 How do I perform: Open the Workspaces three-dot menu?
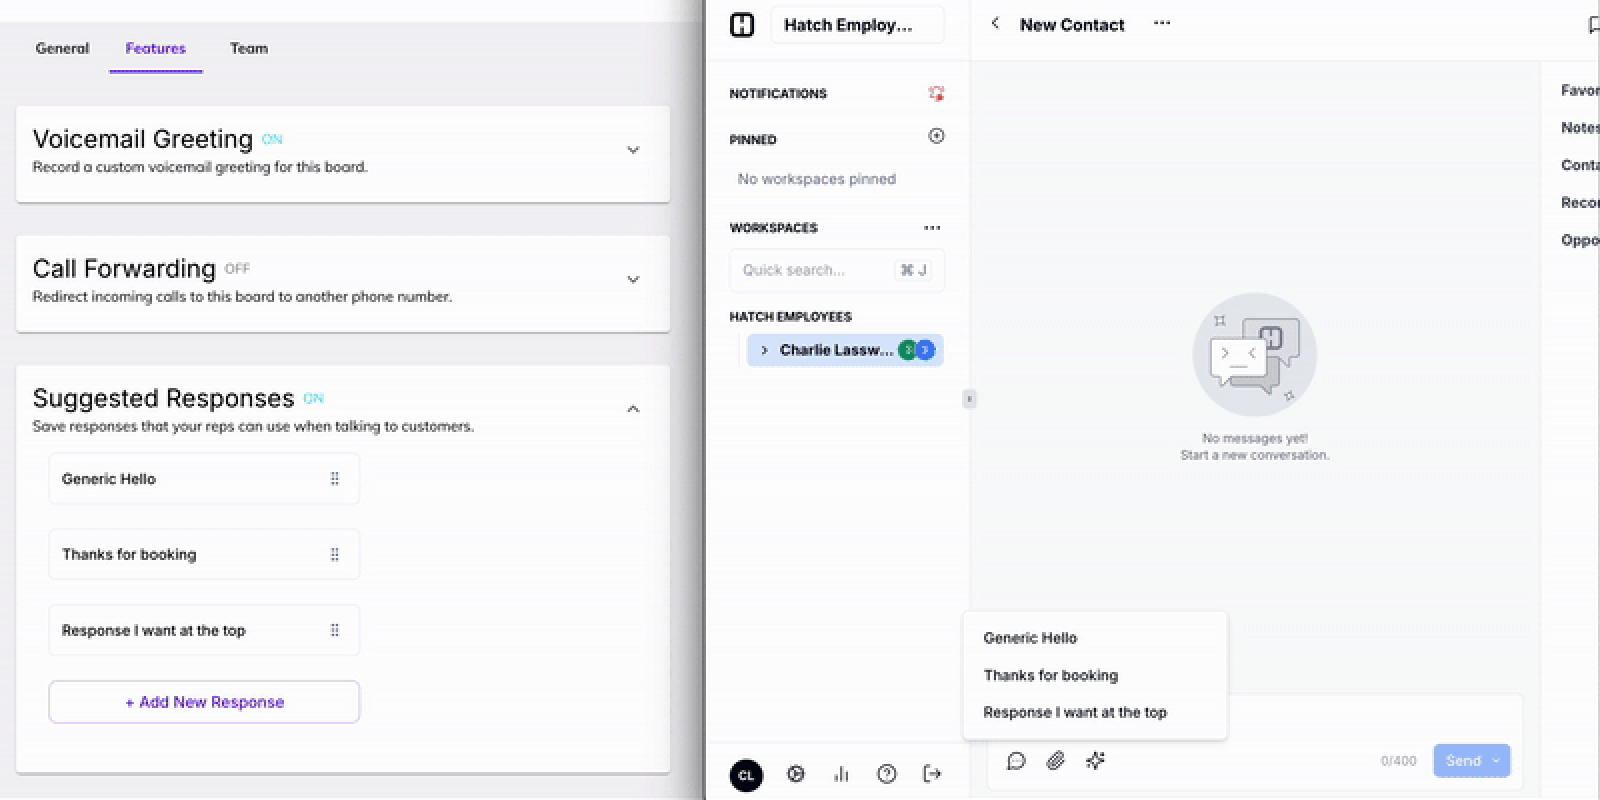point(932,228)
